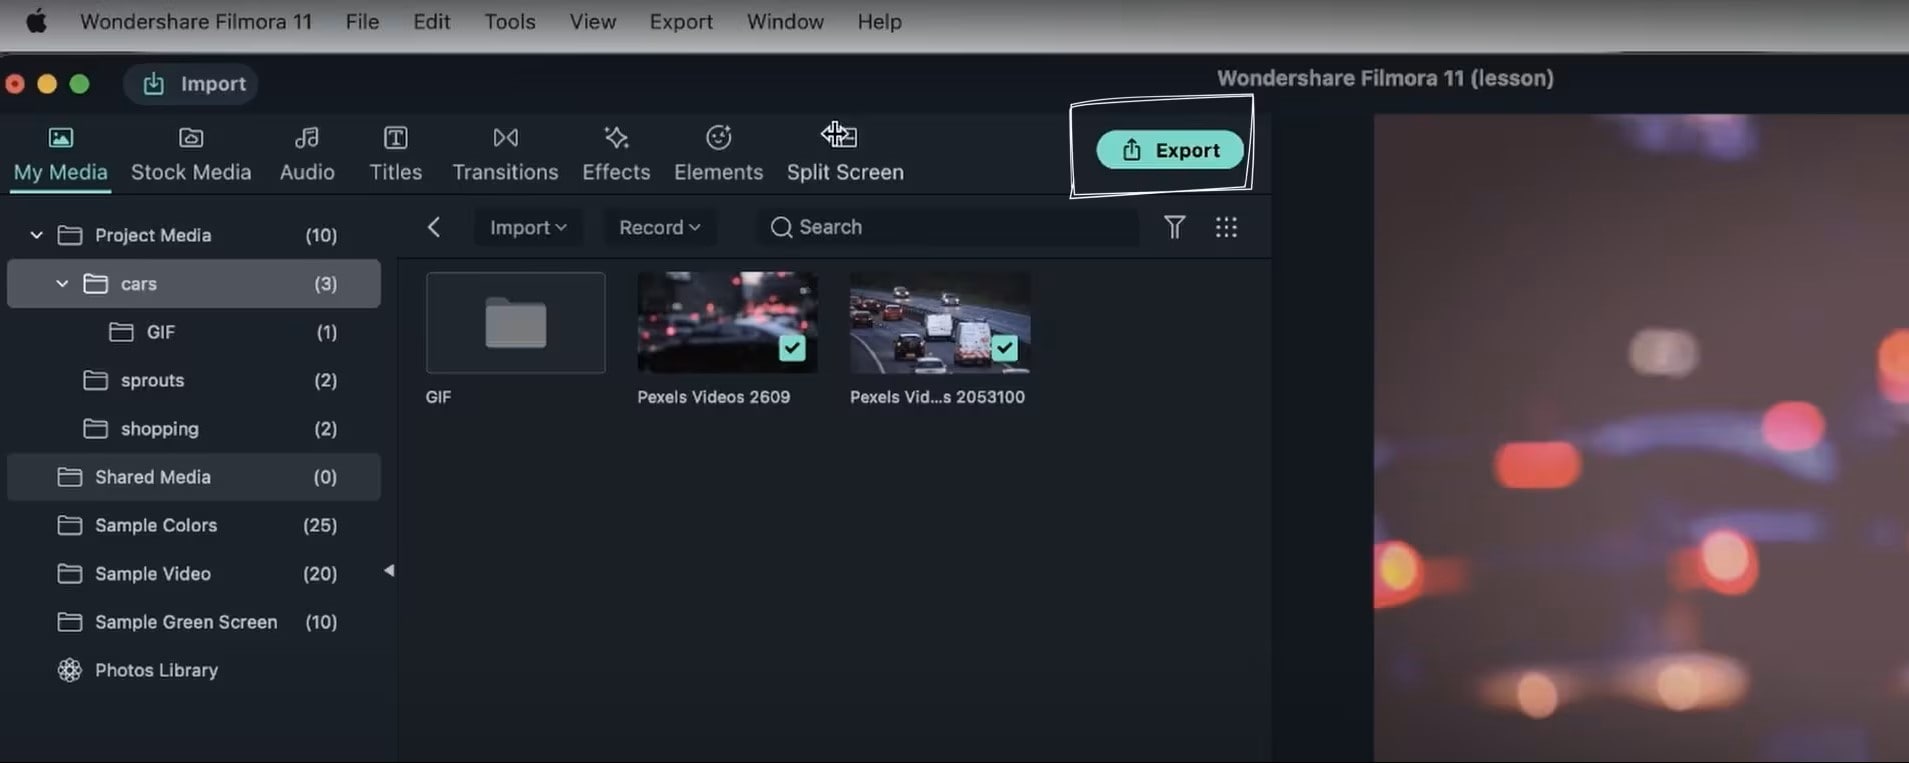Click checkmark badge on Pexels Videos 2609
This screenshot has width=1909, height=763.
(792, 348)
